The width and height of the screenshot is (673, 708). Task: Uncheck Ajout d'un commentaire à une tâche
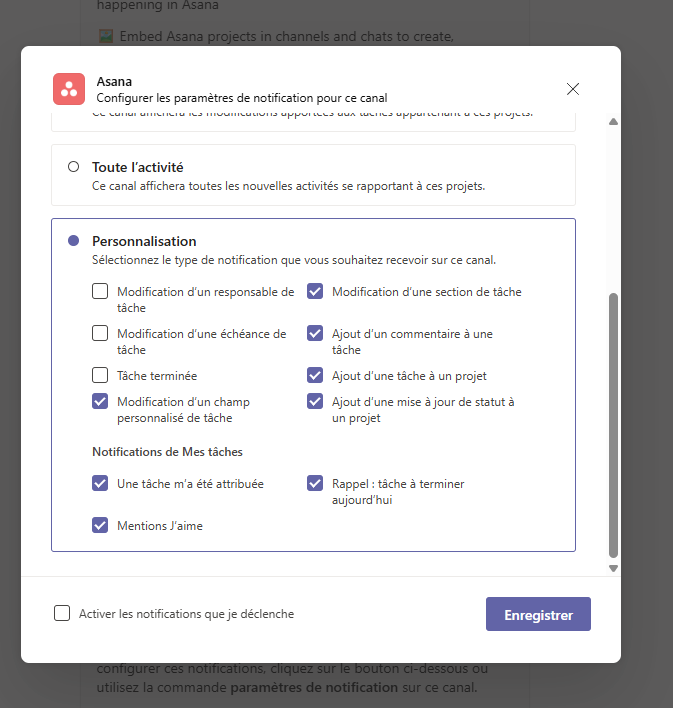315,333
